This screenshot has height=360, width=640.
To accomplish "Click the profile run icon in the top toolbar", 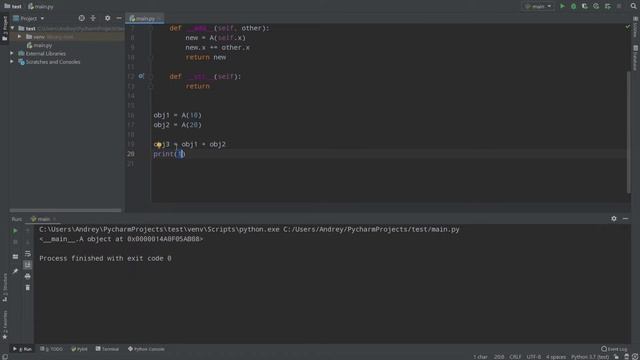I will coord(596,6).
